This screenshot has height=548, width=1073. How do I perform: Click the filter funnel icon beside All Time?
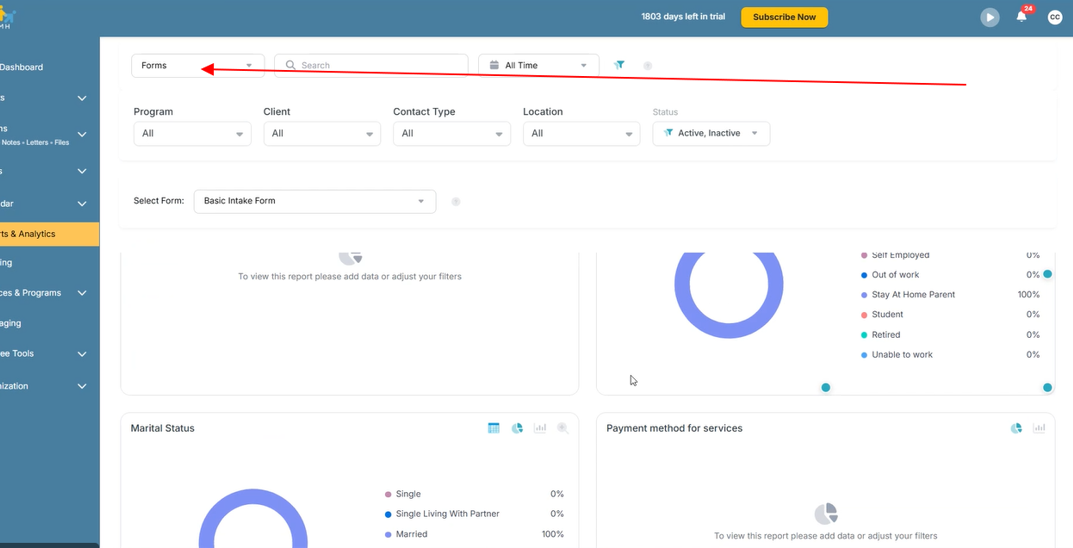[x=619, y=65]
